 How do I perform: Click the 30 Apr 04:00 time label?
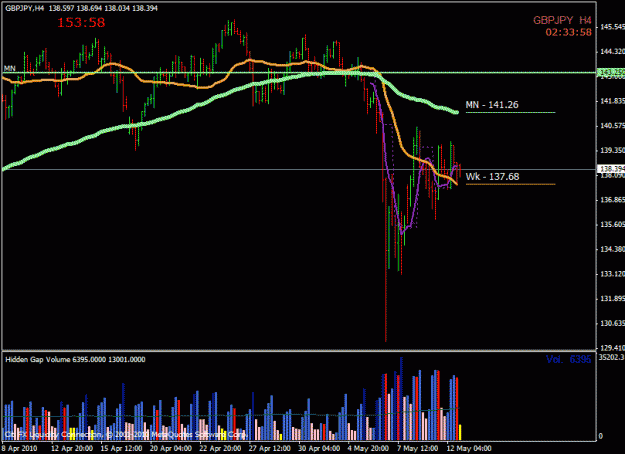(x=319, y=448)
